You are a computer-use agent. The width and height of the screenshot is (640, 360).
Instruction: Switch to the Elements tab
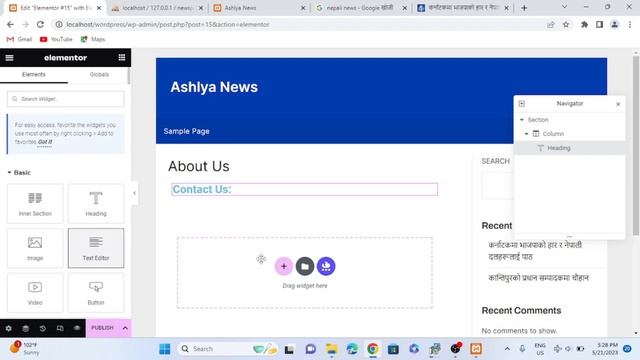(x=34, y=75)
